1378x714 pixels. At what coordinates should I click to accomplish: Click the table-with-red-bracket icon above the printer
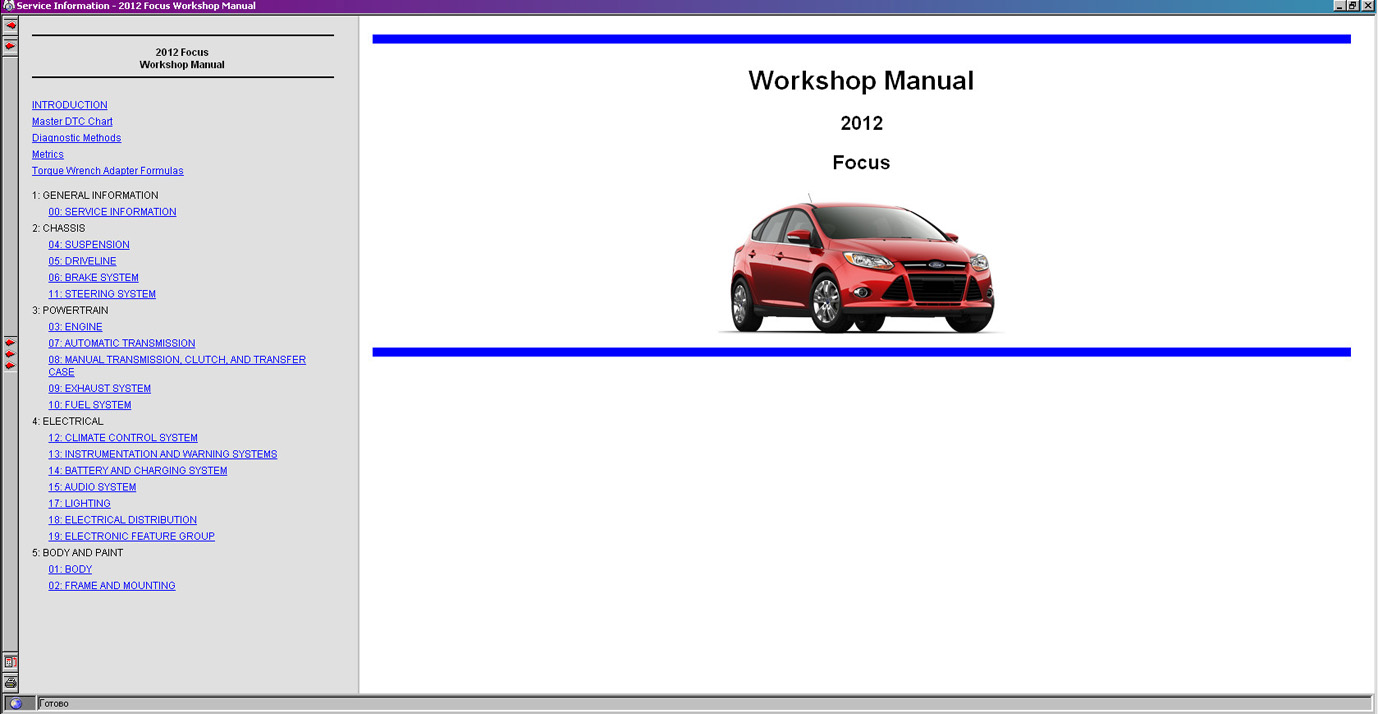click(x=10, y=662)
